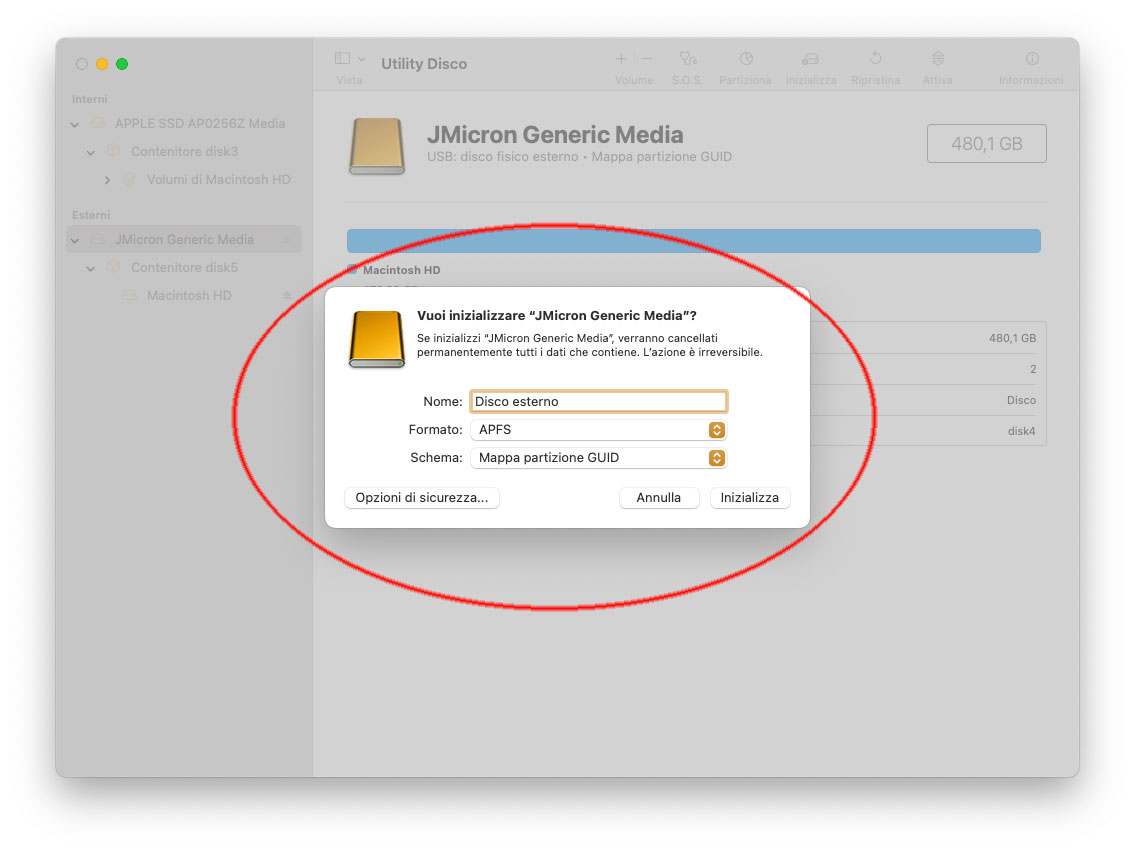1135x851 pixels.
Task: Select the Inizializza toolbar icon
Action: pyautogui.click(x=811, y=59)
